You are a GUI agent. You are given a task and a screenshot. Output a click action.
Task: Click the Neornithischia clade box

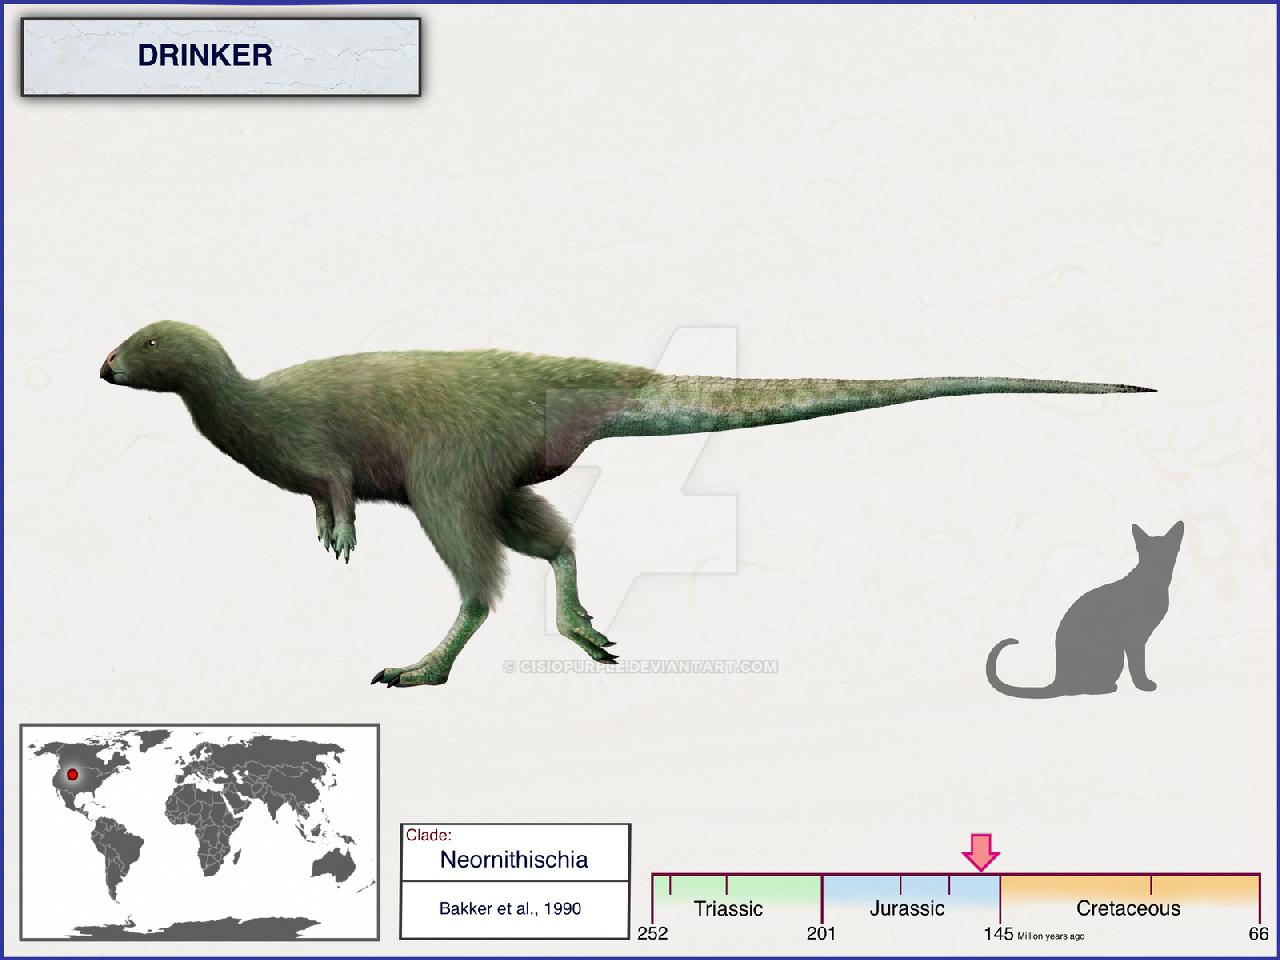pyautogui.click(x=515, y=859)
